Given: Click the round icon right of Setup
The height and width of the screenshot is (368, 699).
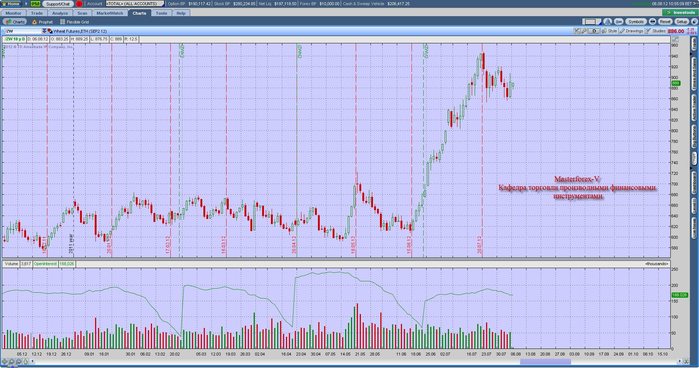Looking at the screenshot, I should 694,21.
